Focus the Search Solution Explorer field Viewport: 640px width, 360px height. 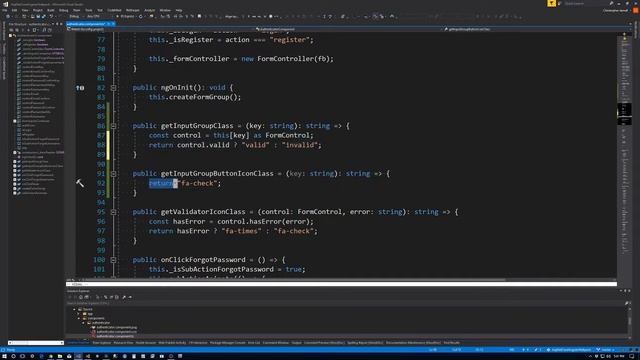(345, 303)
